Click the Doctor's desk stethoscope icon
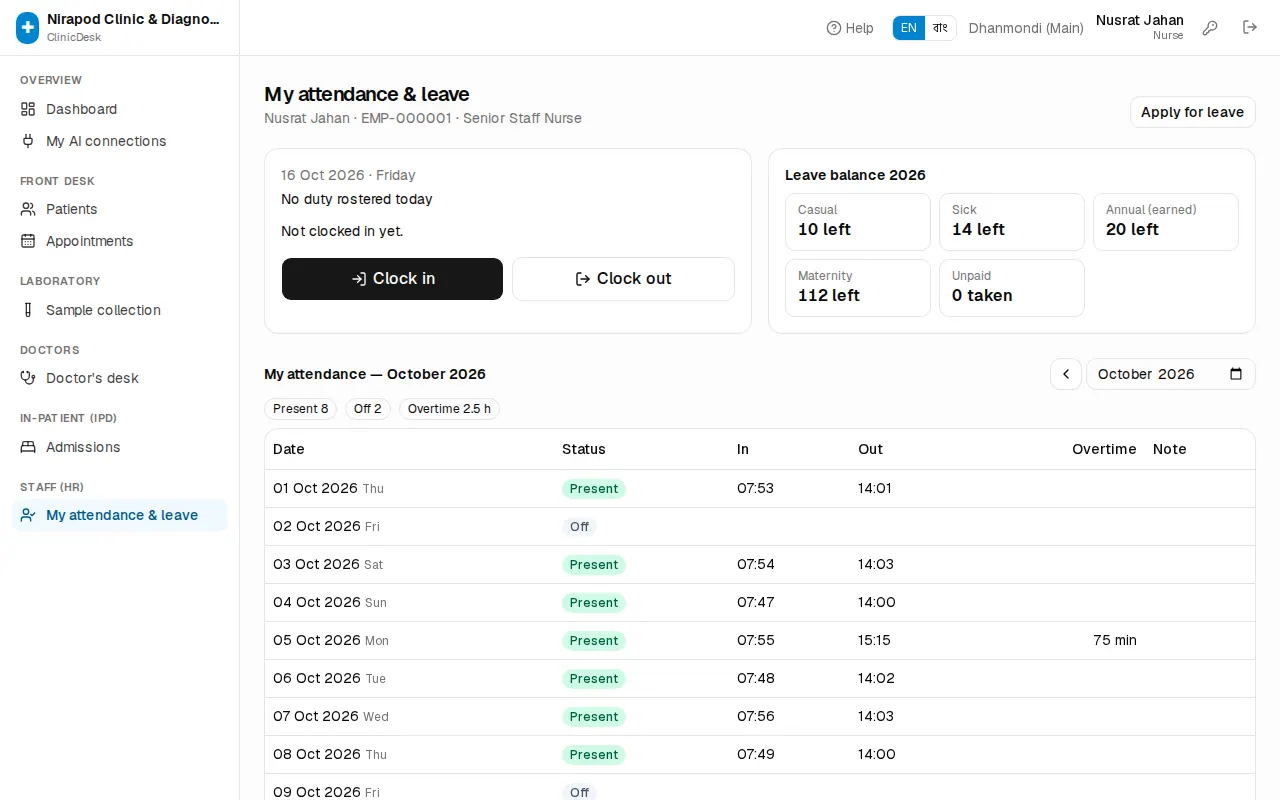 click(28, 378)
